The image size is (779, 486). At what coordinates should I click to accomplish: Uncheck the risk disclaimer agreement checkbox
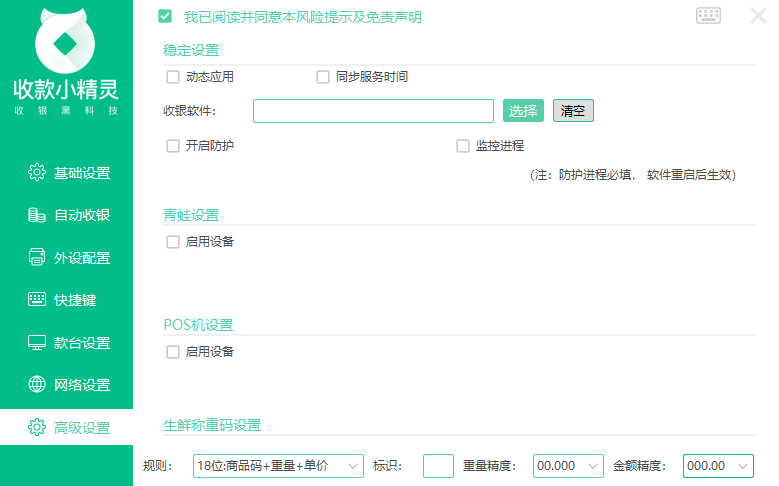(x=165, y=17)
